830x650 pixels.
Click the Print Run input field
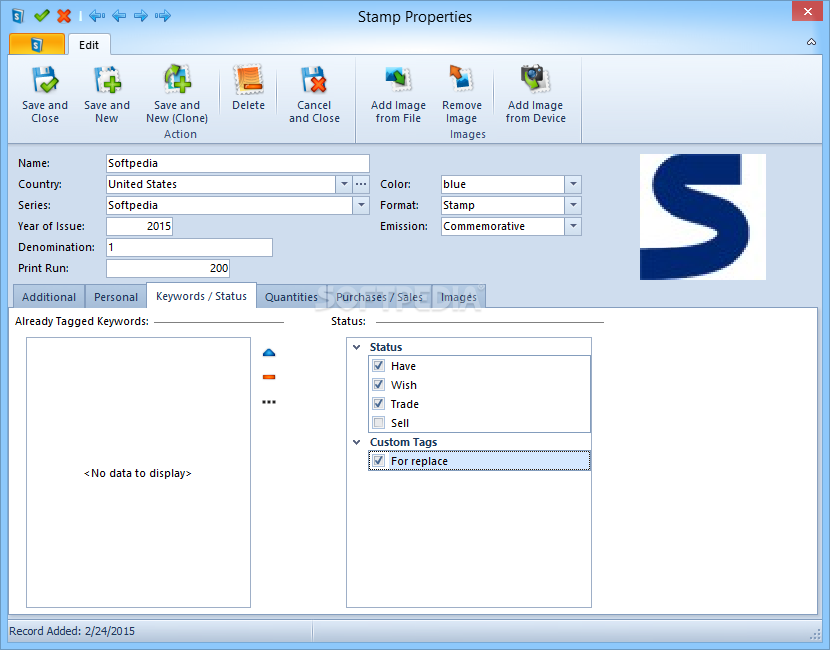coord(168,268)
